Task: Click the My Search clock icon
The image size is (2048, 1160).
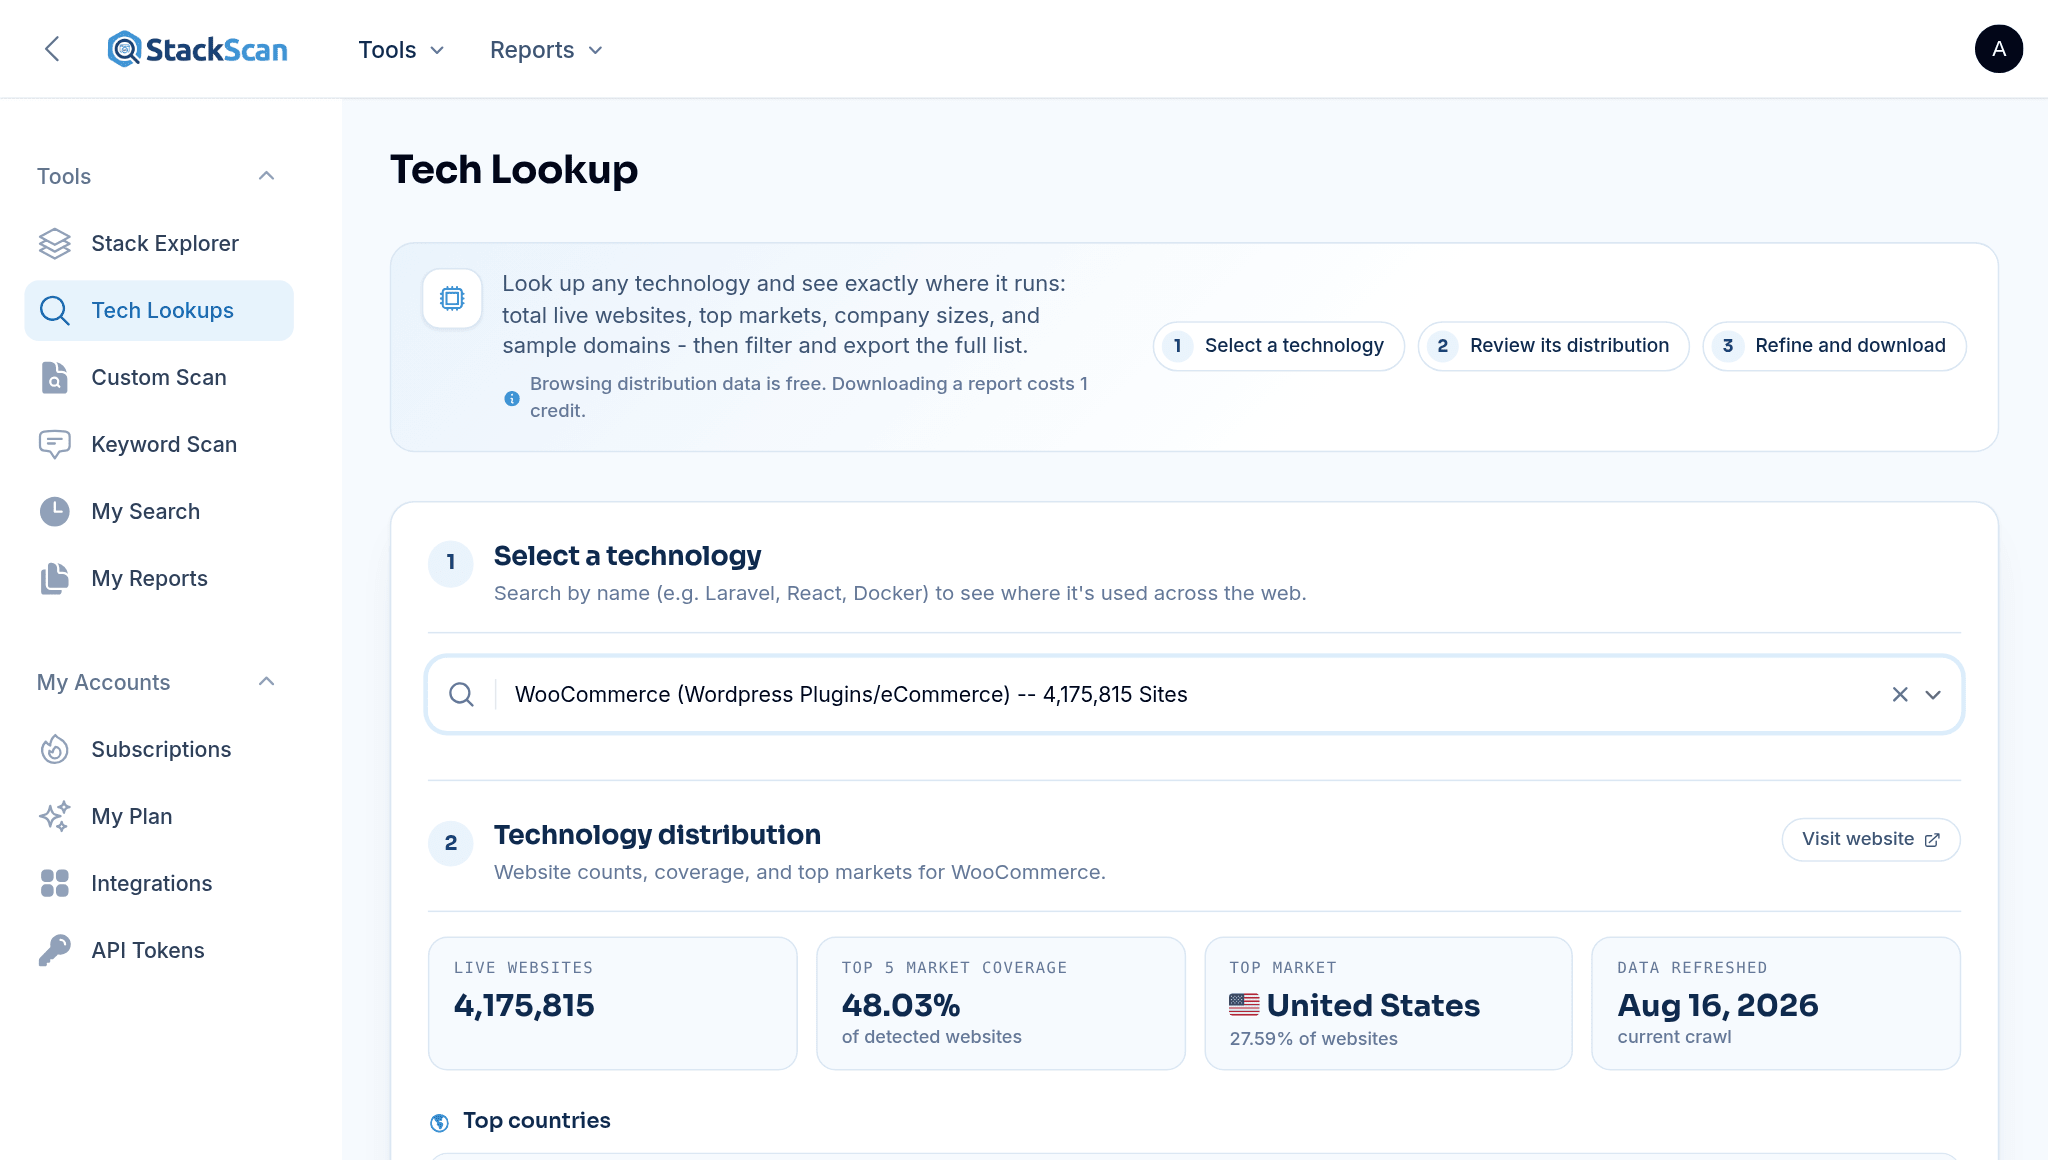Action: click(55, 511)
